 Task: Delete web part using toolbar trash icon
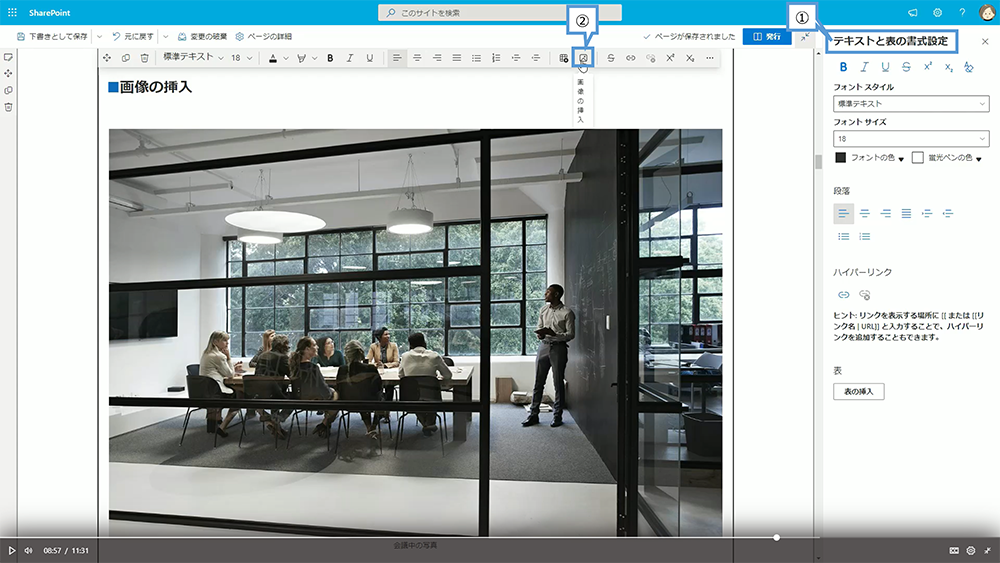click(145, 58)
